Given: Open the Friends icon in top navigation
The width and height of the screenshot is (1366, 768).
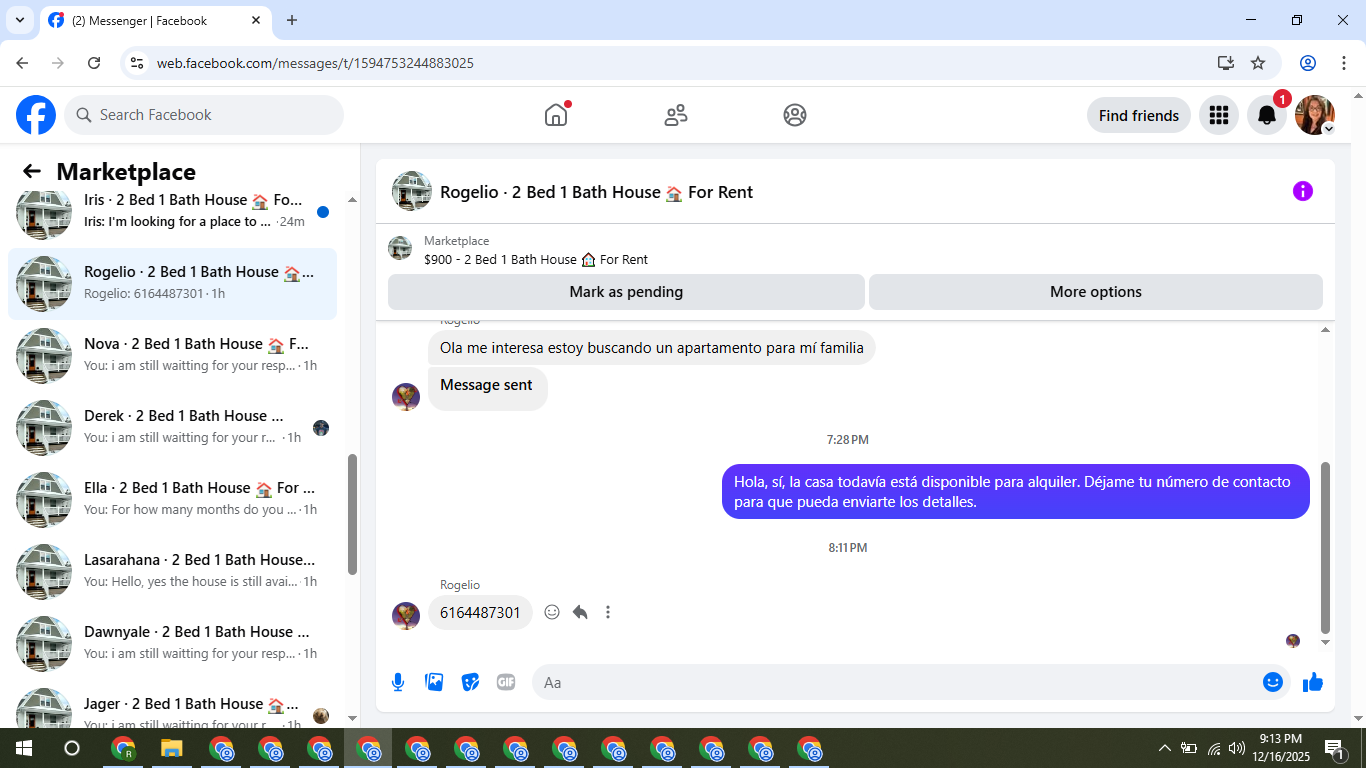Looking at the screenshot, I should coord(676,115).
